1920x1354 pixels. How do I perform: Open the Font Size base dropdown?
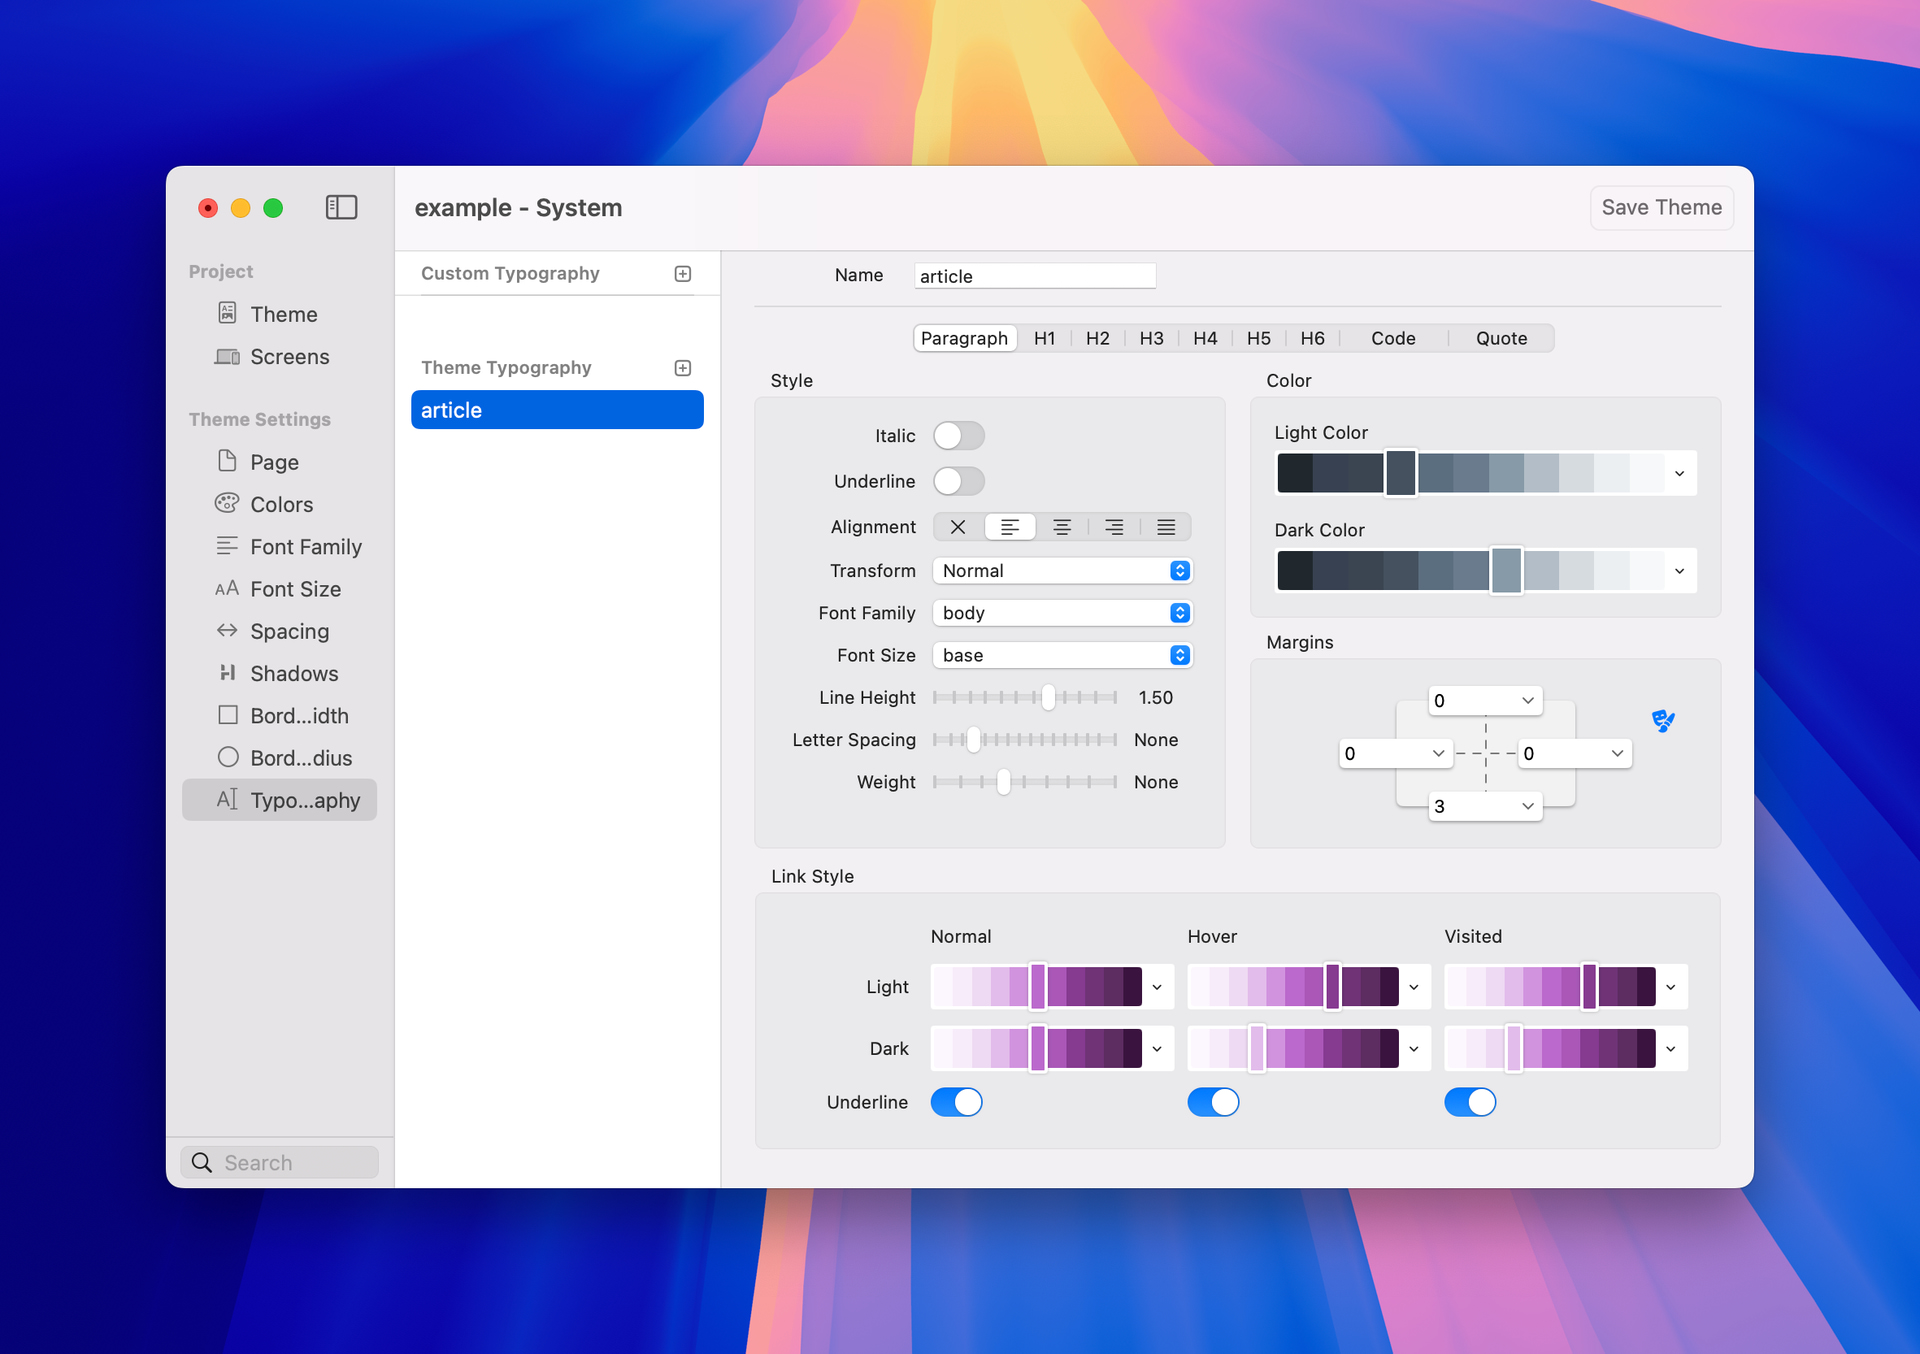(1062, 655)
